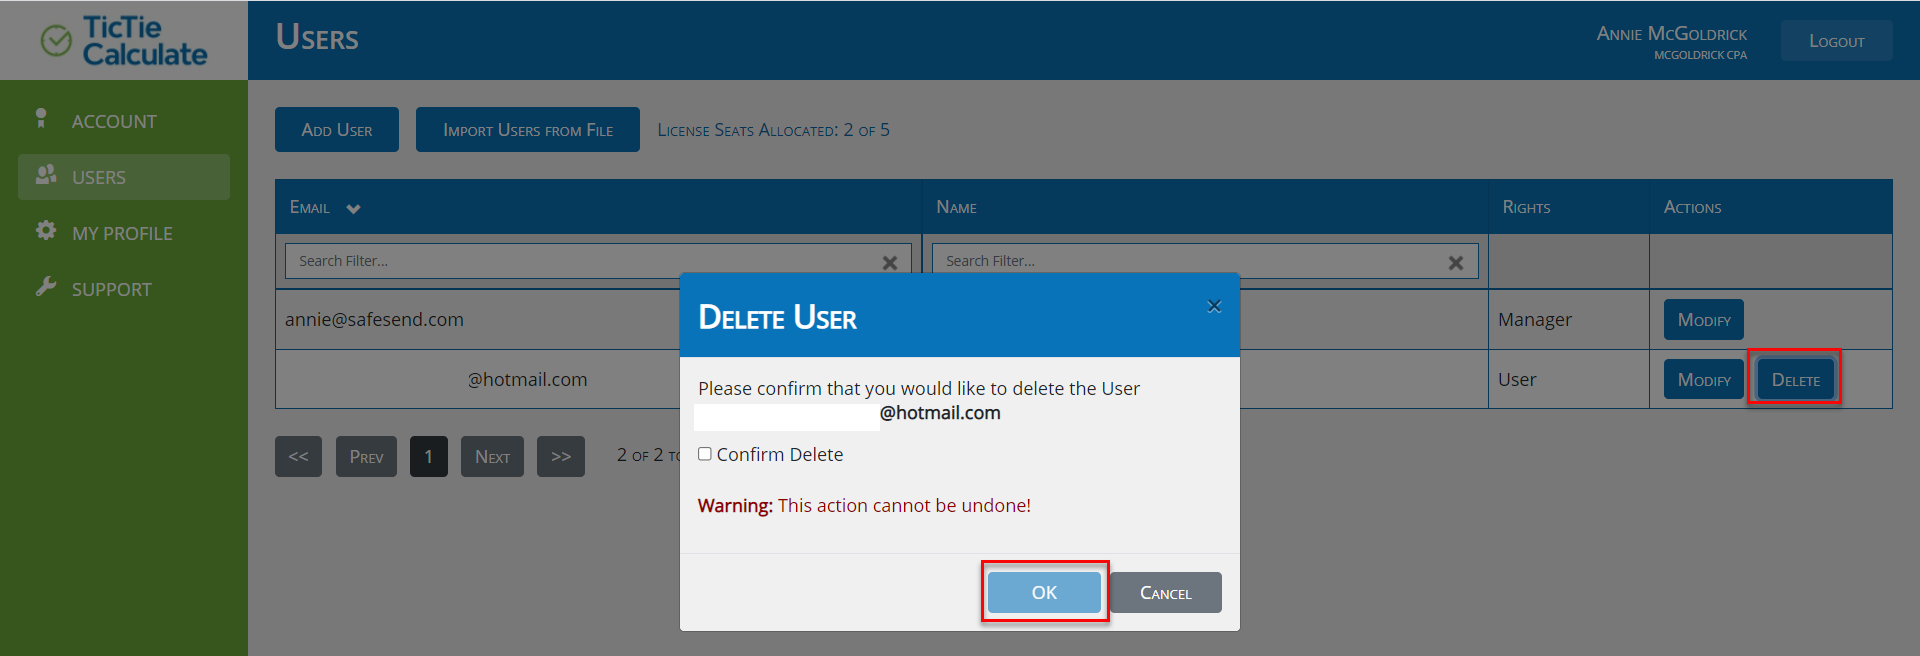Image resolution: width=1920 pixels, height=656 pixels.
Task: Click the Logout button
Action: [1837, 41]
